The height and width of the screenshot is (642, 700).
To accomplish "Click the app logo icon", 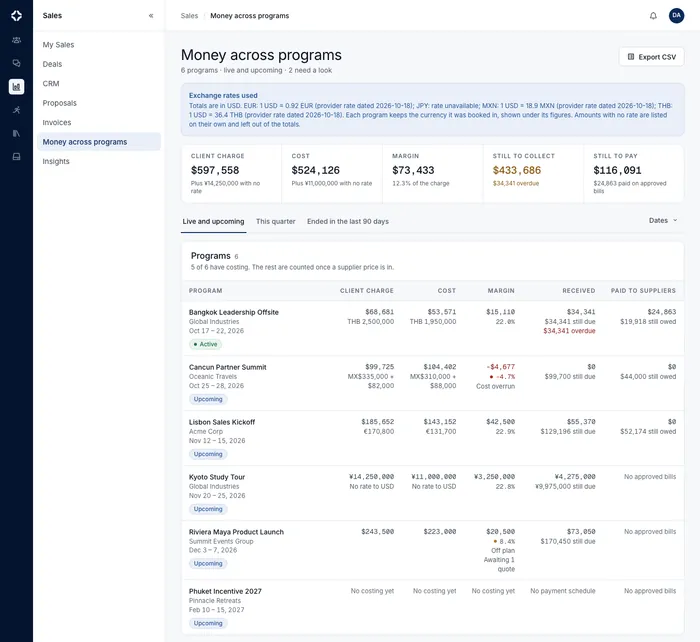I will click(x=17, y=16).
